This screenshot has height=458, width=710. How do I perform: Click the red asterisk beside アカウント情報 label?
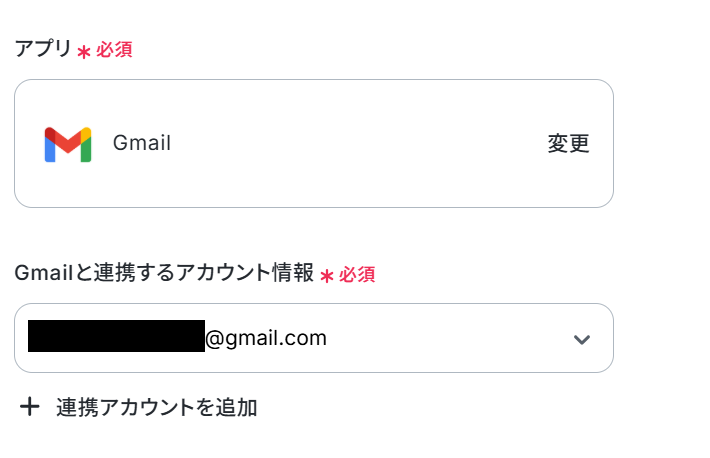point(327,275)
